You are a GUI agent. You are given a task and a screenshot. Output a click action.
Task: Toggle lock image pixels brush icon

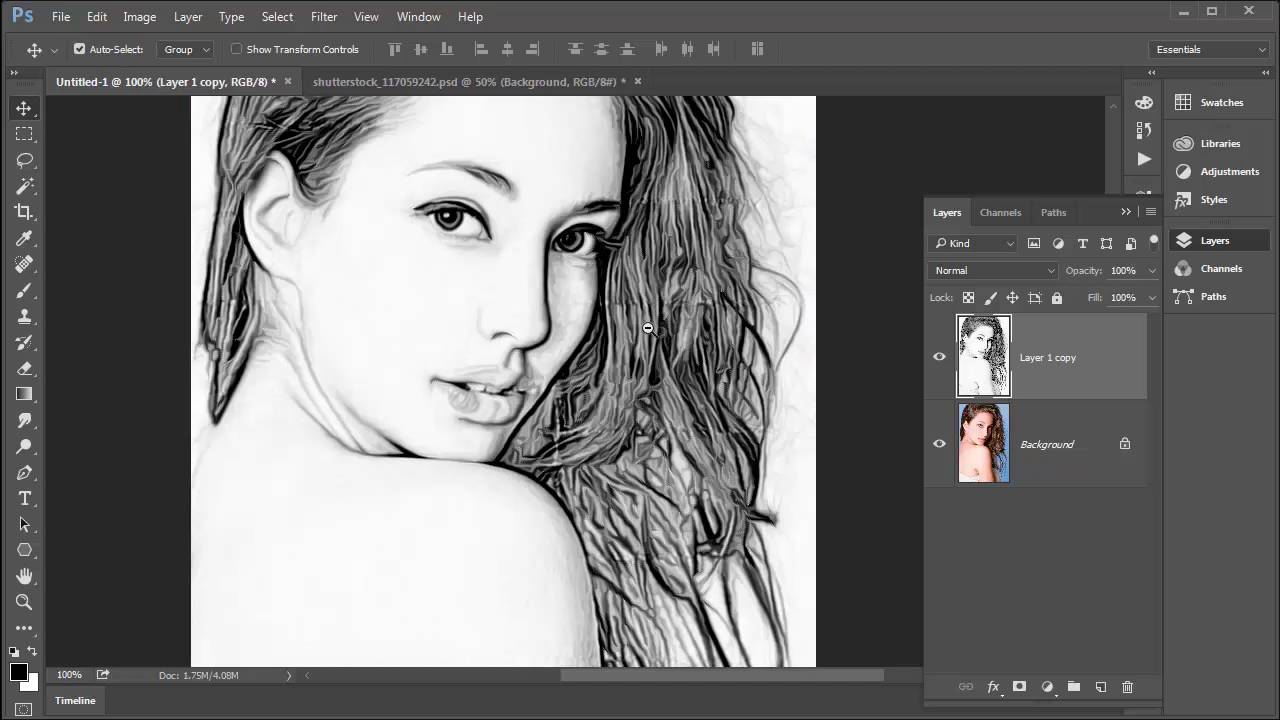tap(990, 298)
